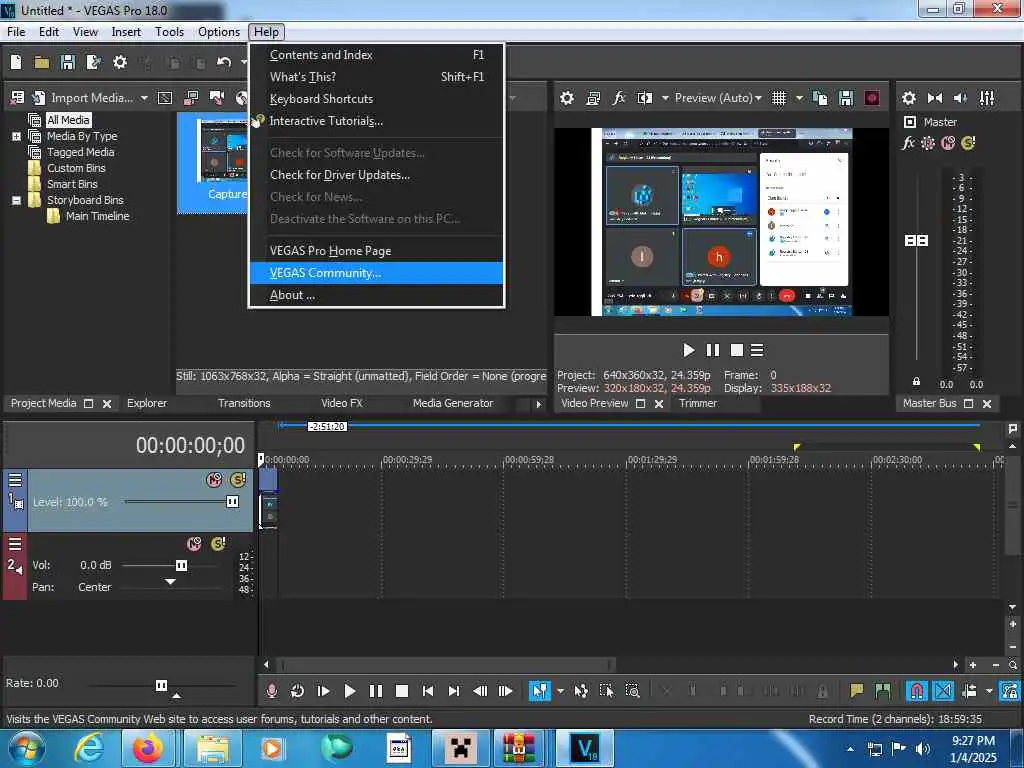Open Project Properties gear in main toolbar
The width and height of the screenshot is (1024, 768).
120,62
